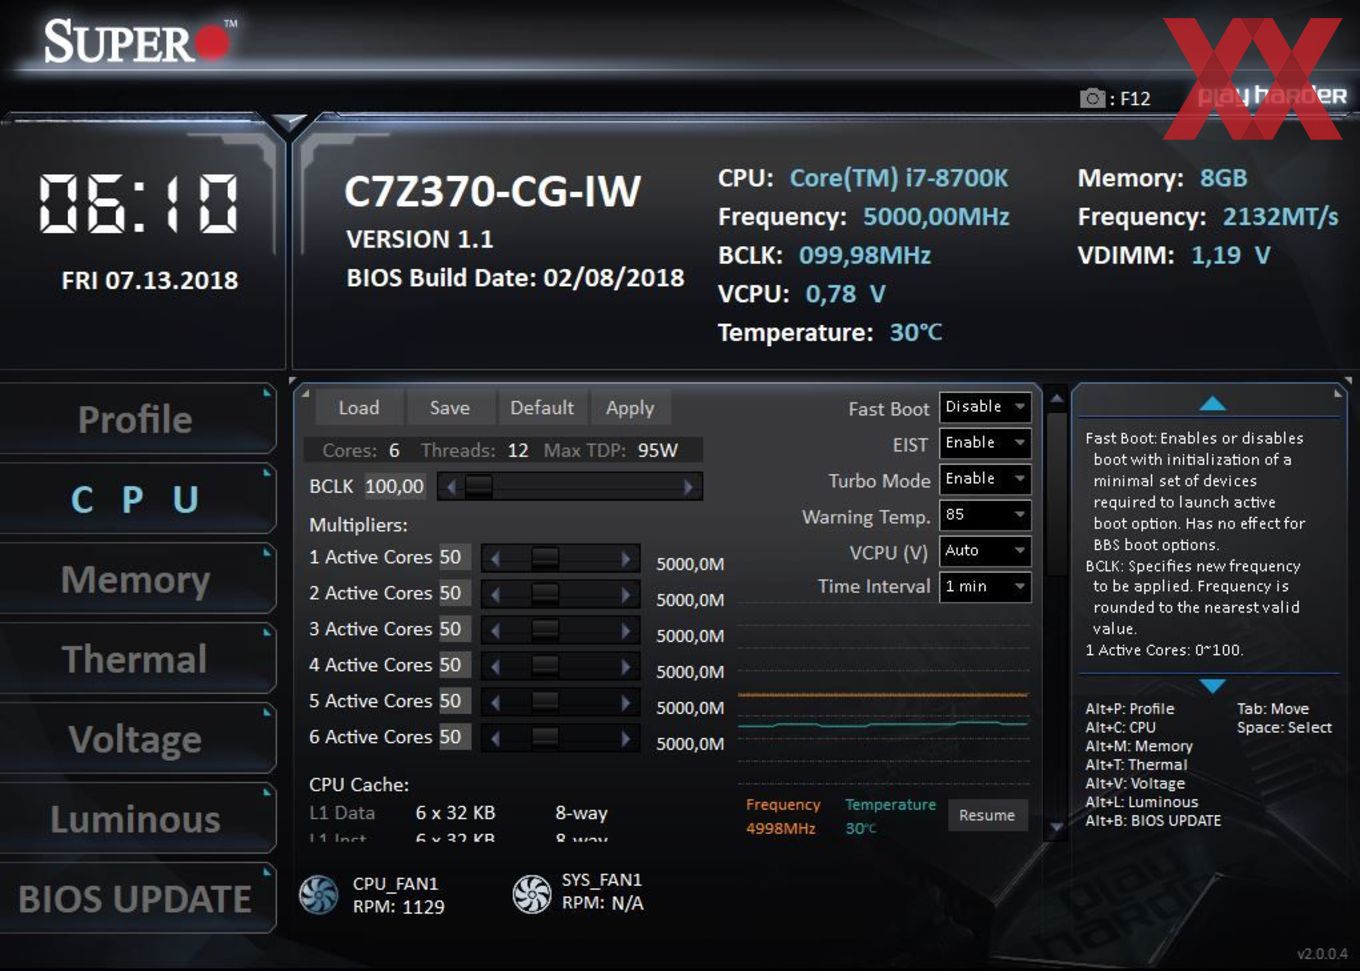
Task: Decrease 5 Active Cores multiplier arrow
Action: point(495,703)
